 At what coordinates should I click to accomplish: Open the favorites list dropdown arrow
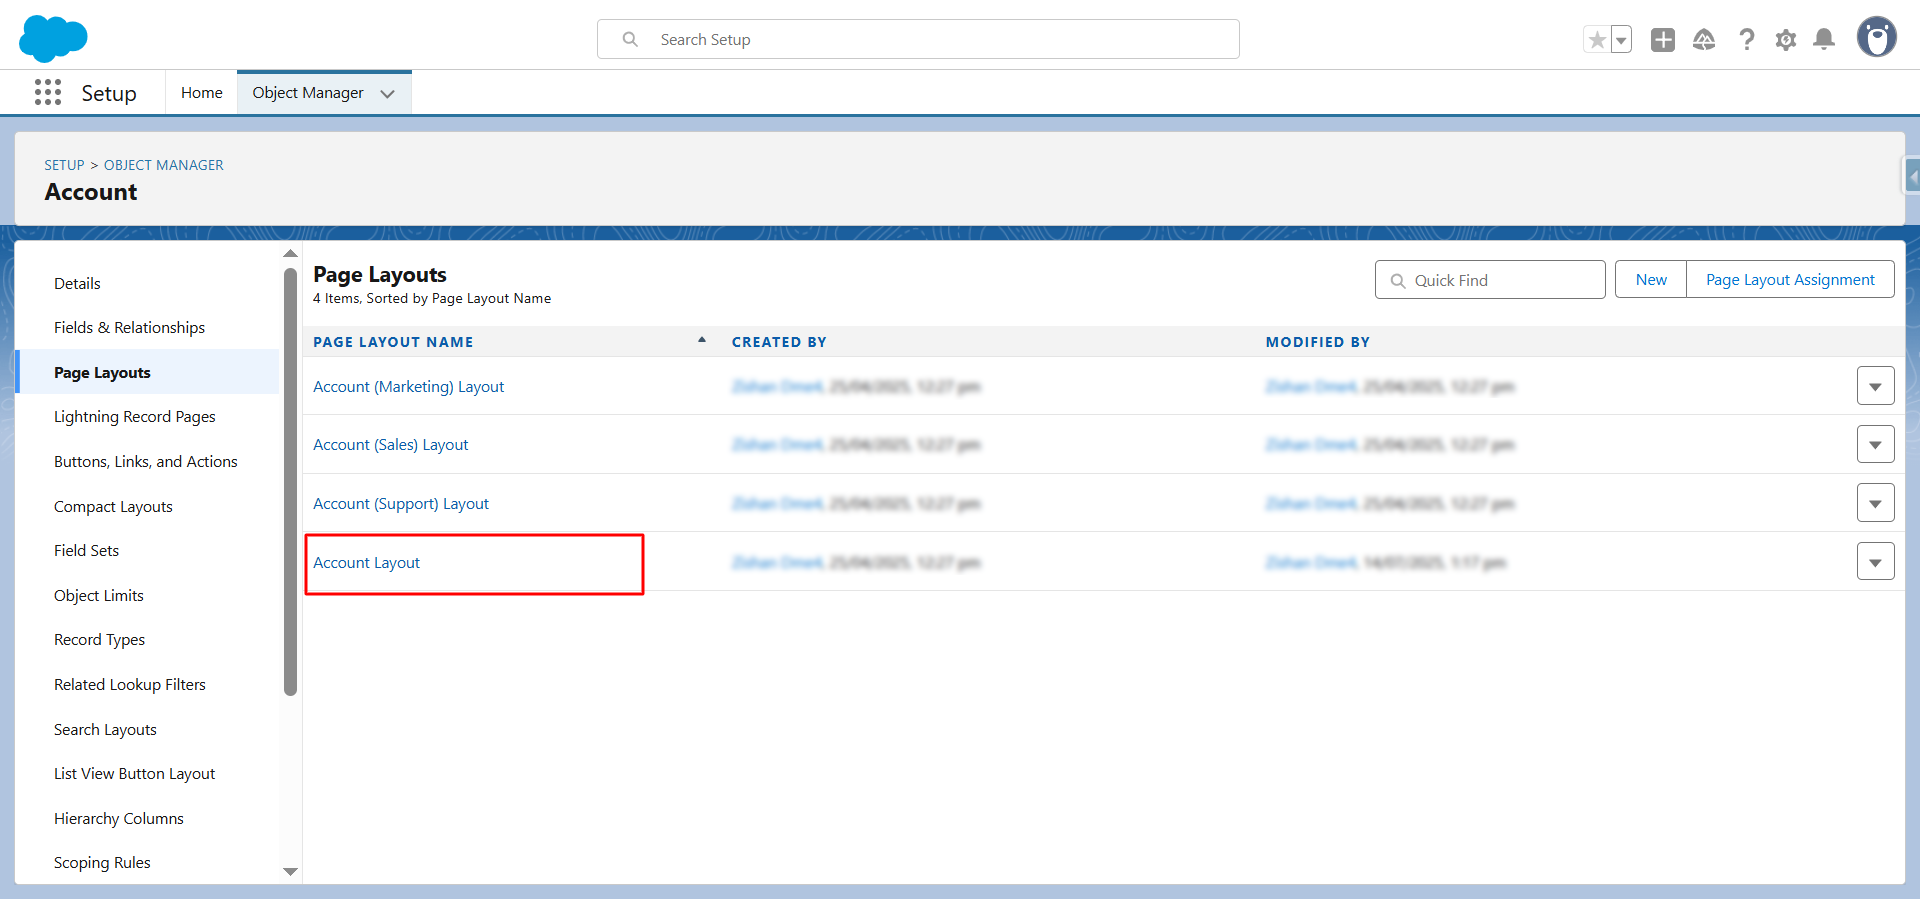click(1621, 40)
